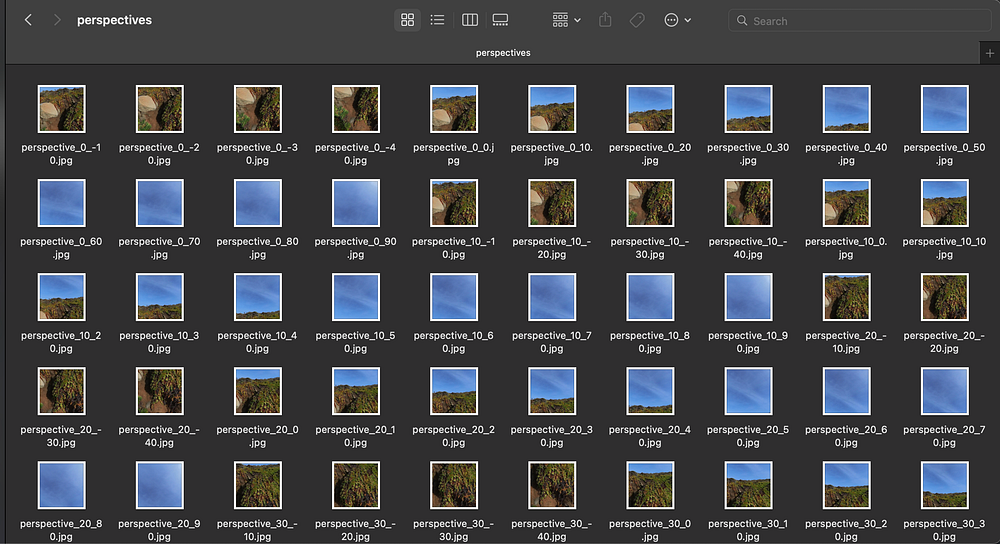
Task: Switch to gallery view
Action: (x=501, y=20)
